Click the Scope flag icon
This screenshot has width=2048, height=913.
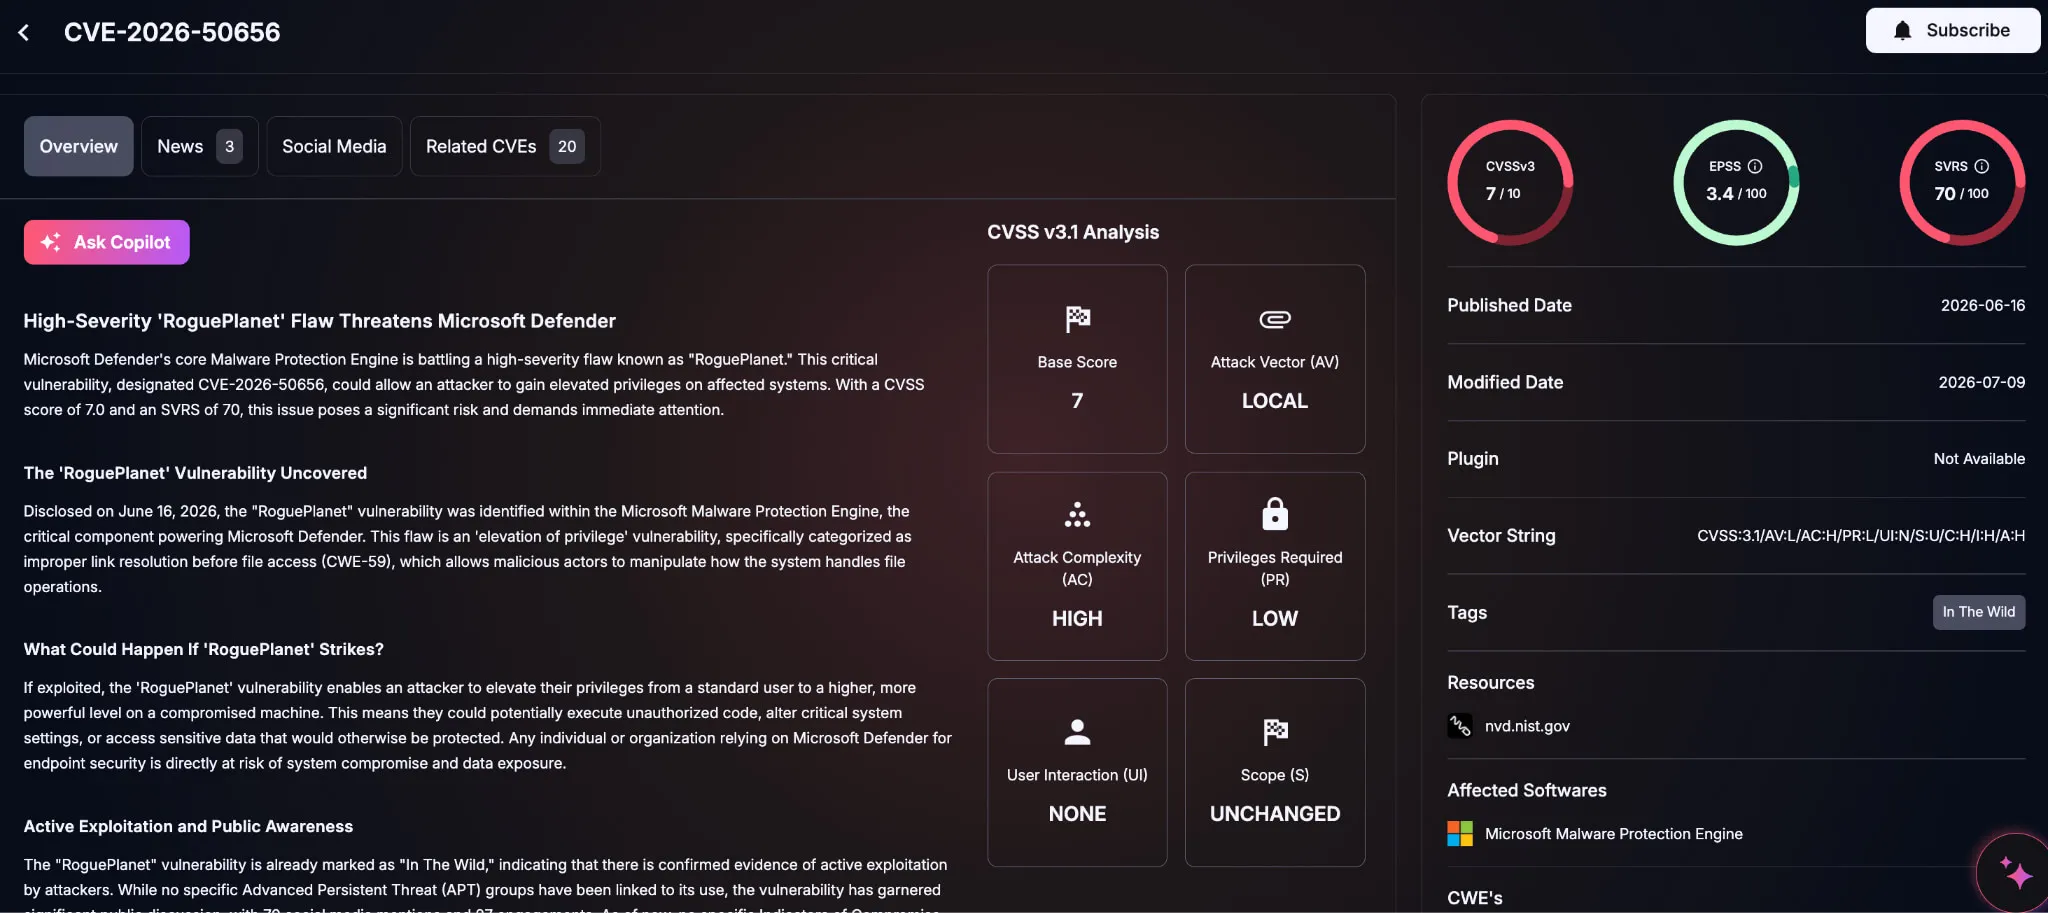(1275, 732)
